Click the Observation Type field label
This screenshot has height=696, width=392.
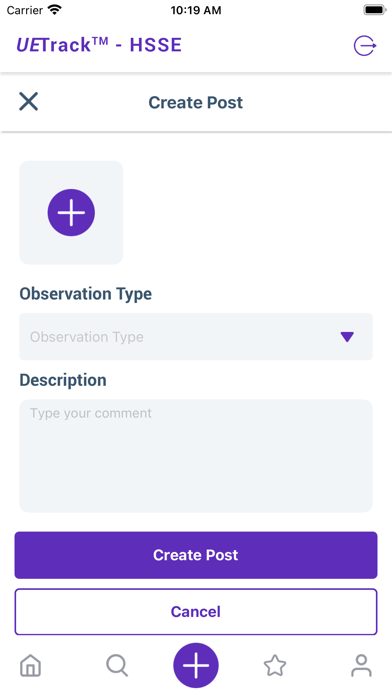pos(86,294)
